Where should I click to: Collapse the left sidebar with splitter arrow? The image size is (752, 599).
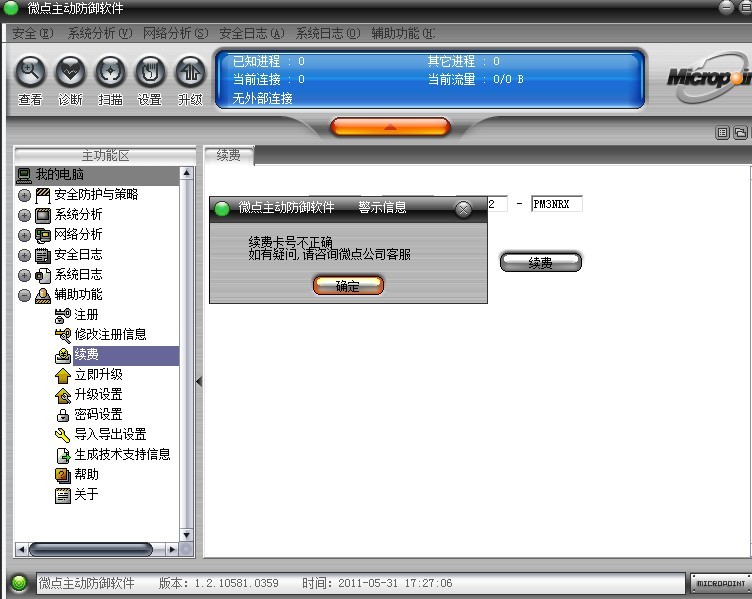tap(199, 382)
